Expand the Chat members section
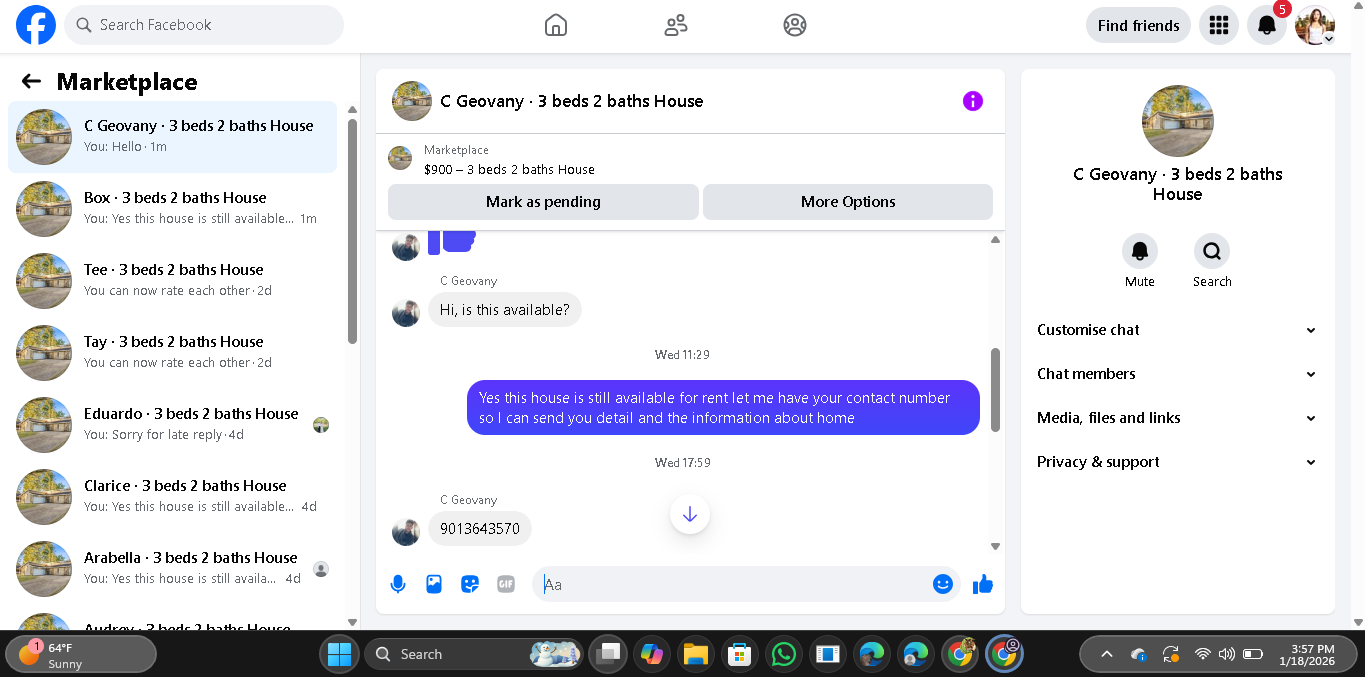This screenshot has width=1365, height=677. (1177, 374)
